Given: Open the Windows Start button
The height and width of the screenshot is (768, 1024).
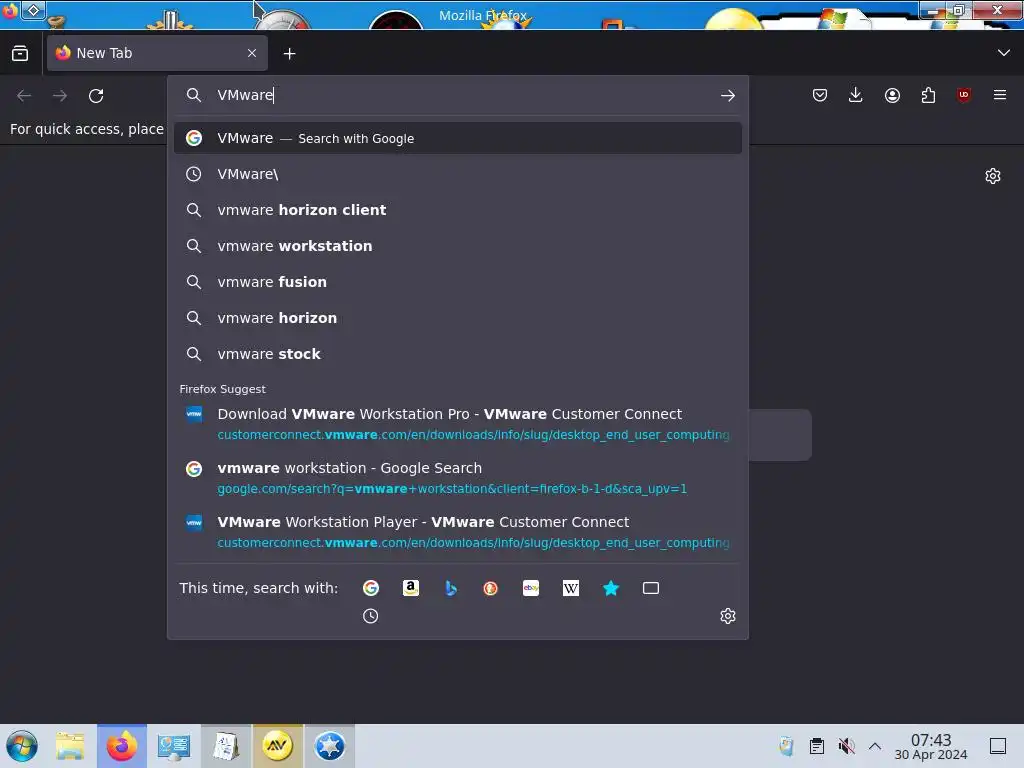Looking at the screenshot, I should click(22, 746).
